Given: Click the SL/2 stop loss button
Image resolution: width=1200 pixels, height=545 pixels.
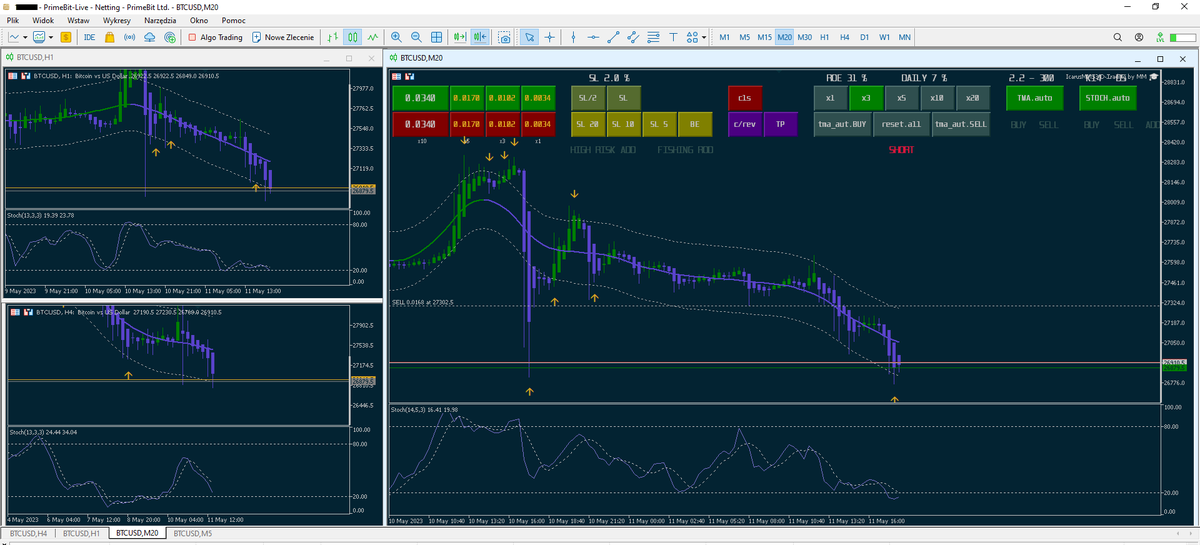Looking at the screenshot, I should 588,98.
